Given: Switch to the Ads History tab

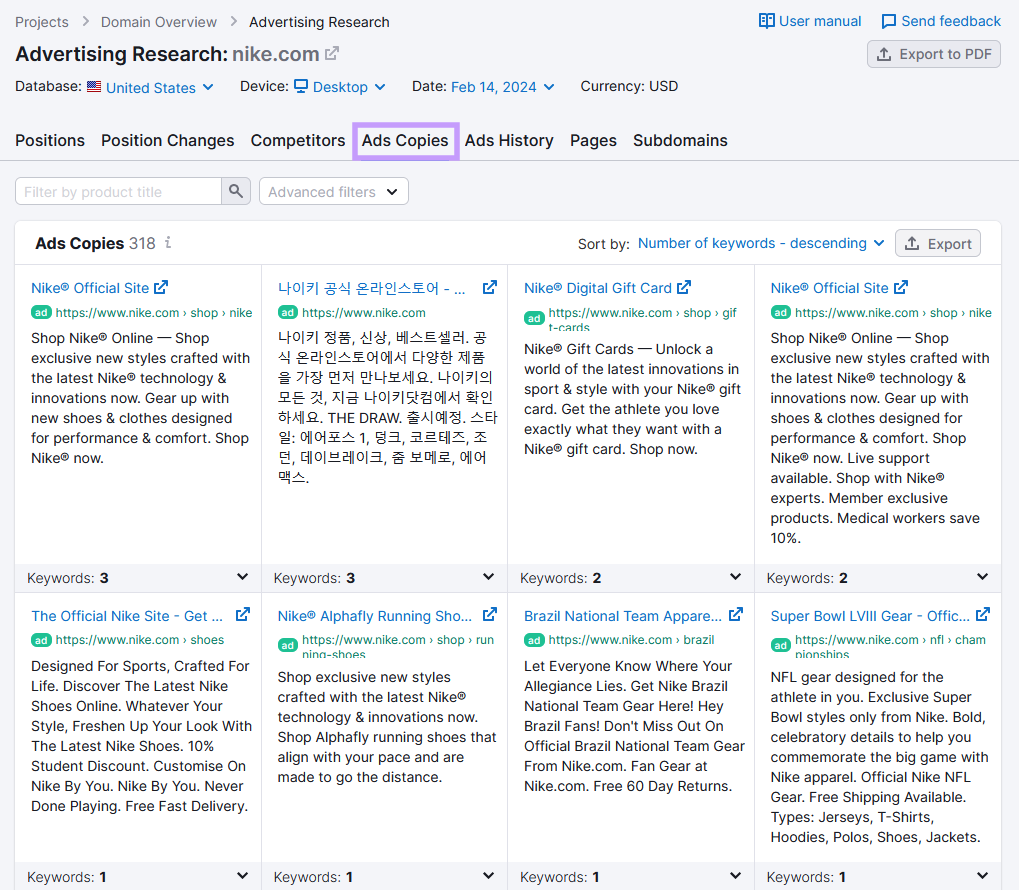Looking at the screenshot, I should [509, 140].
